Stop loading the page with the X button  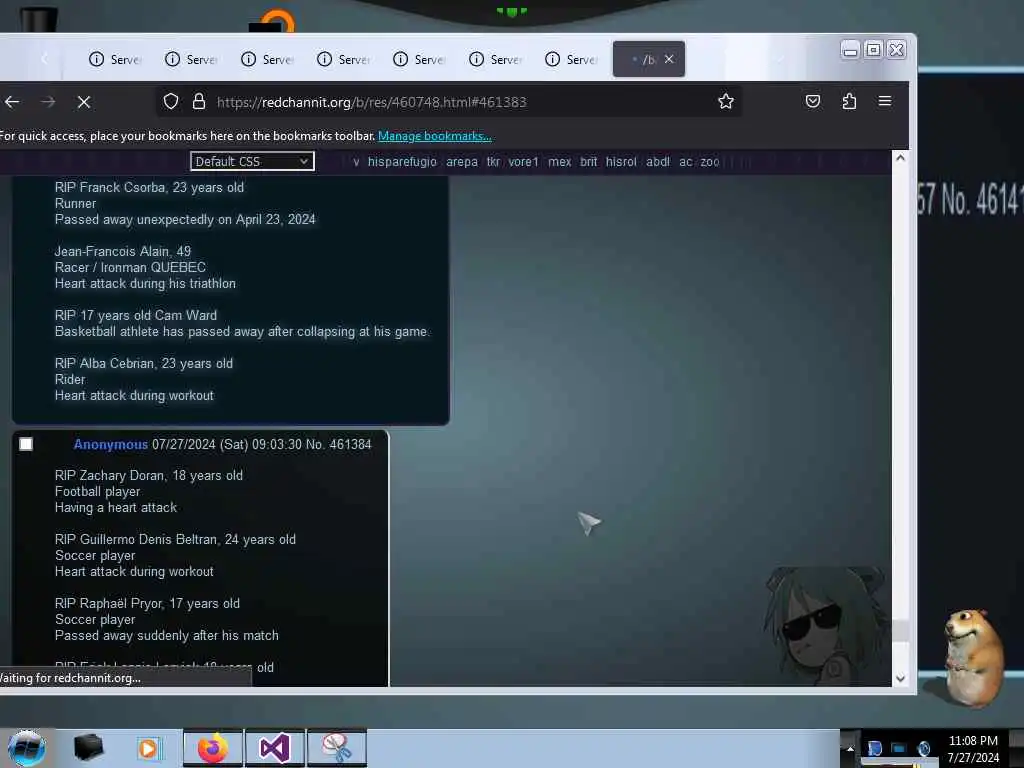(84, 102)
